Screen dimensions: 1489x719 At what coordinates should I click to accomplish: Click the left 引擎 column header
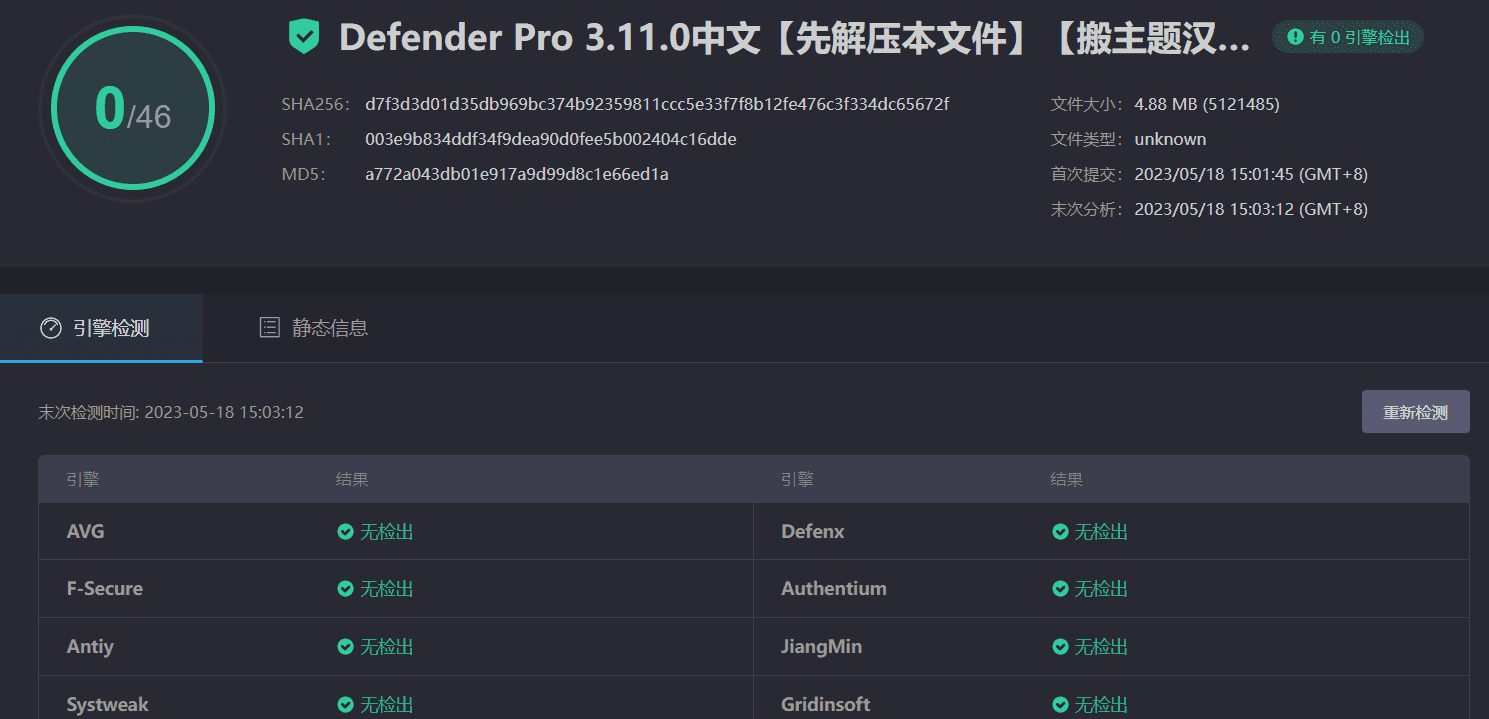pyautogui.click(x=83, y=479)
